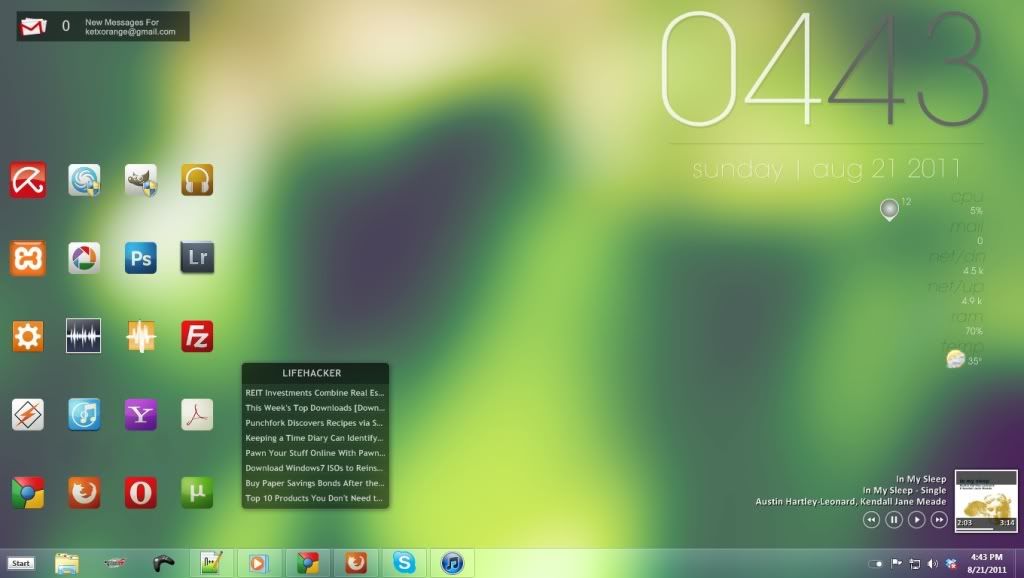1024x578 pixels.
Task: Open the Lifehacker article about Windows7 ISOs
Action: coord(315,467)
